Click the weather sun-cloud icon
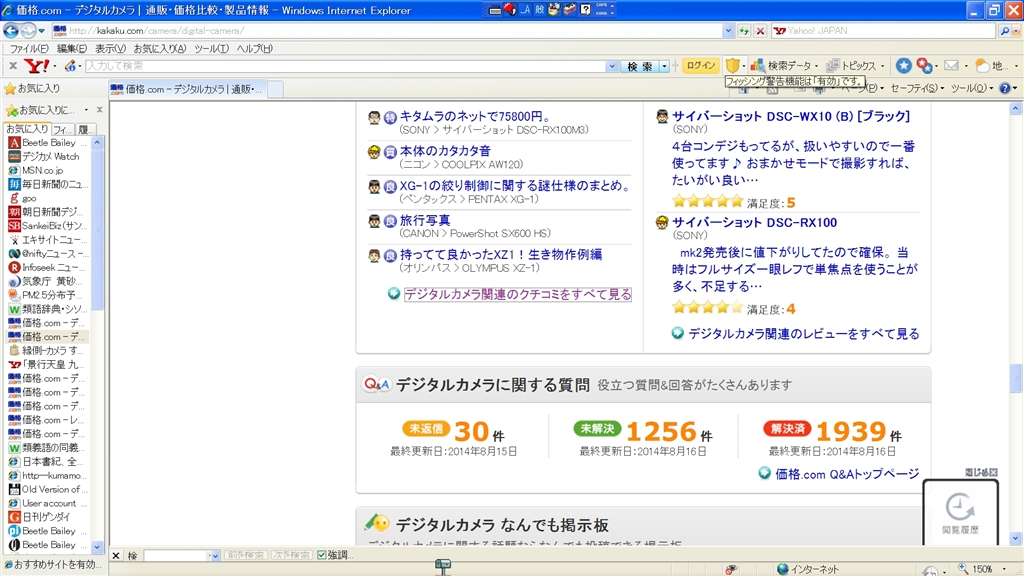This screenshot has width=1024, height=576. 982,65
